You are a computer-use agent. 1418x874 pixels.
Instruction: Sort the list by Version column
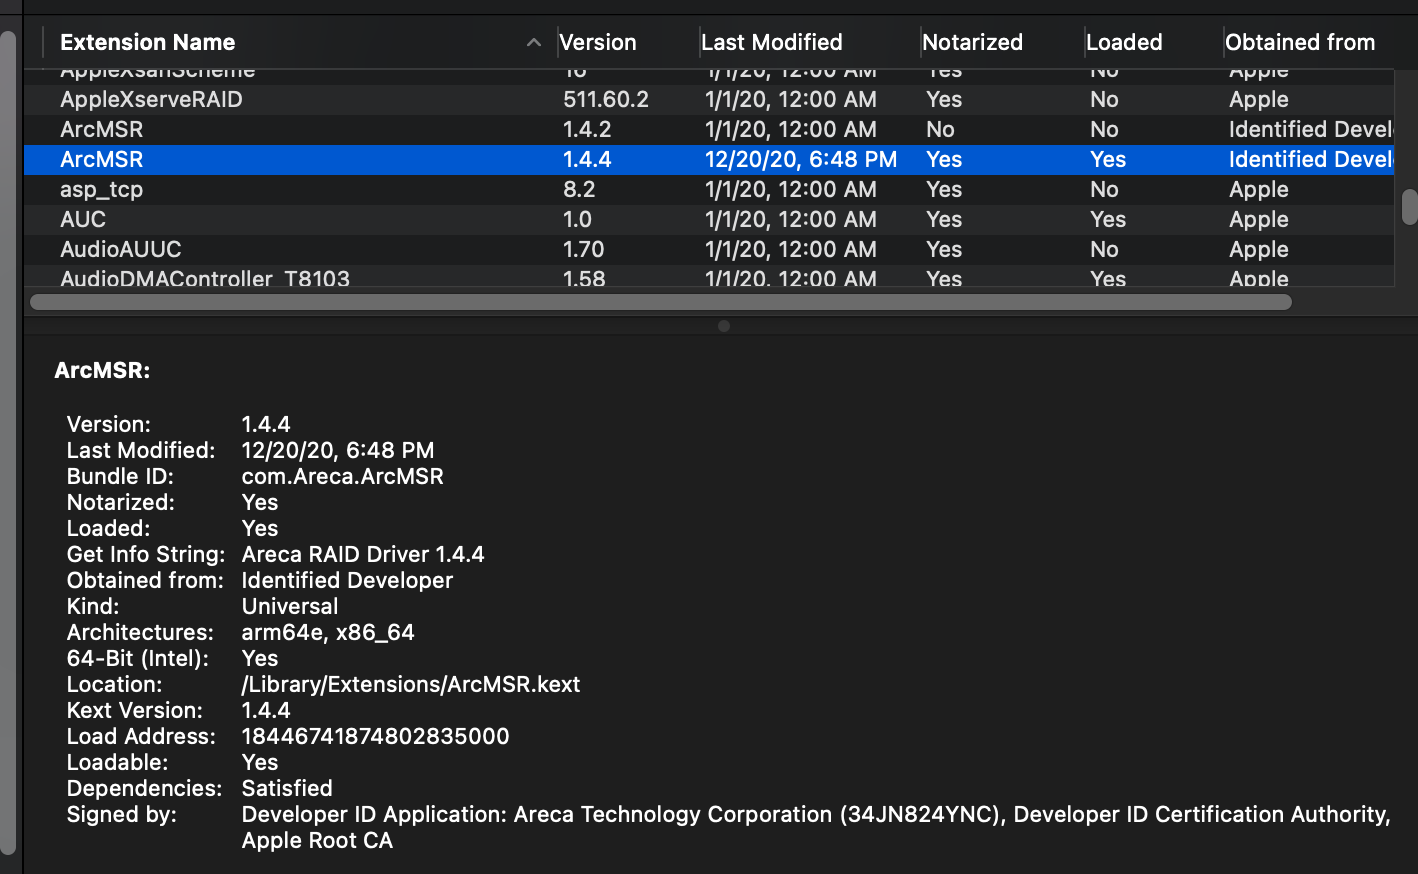click(598, 42)
